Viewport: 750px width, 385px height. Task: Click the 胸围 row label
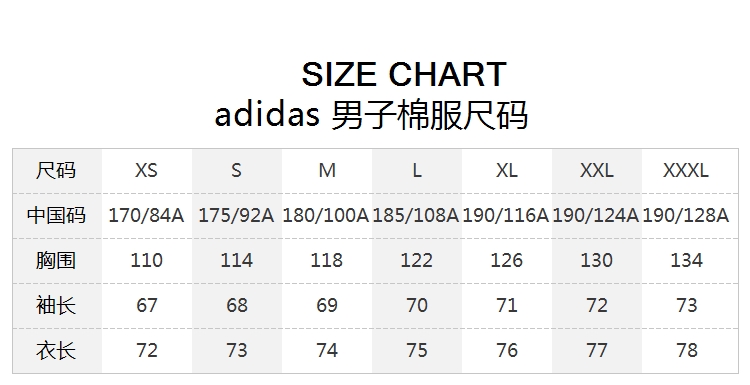click(56, 260)
